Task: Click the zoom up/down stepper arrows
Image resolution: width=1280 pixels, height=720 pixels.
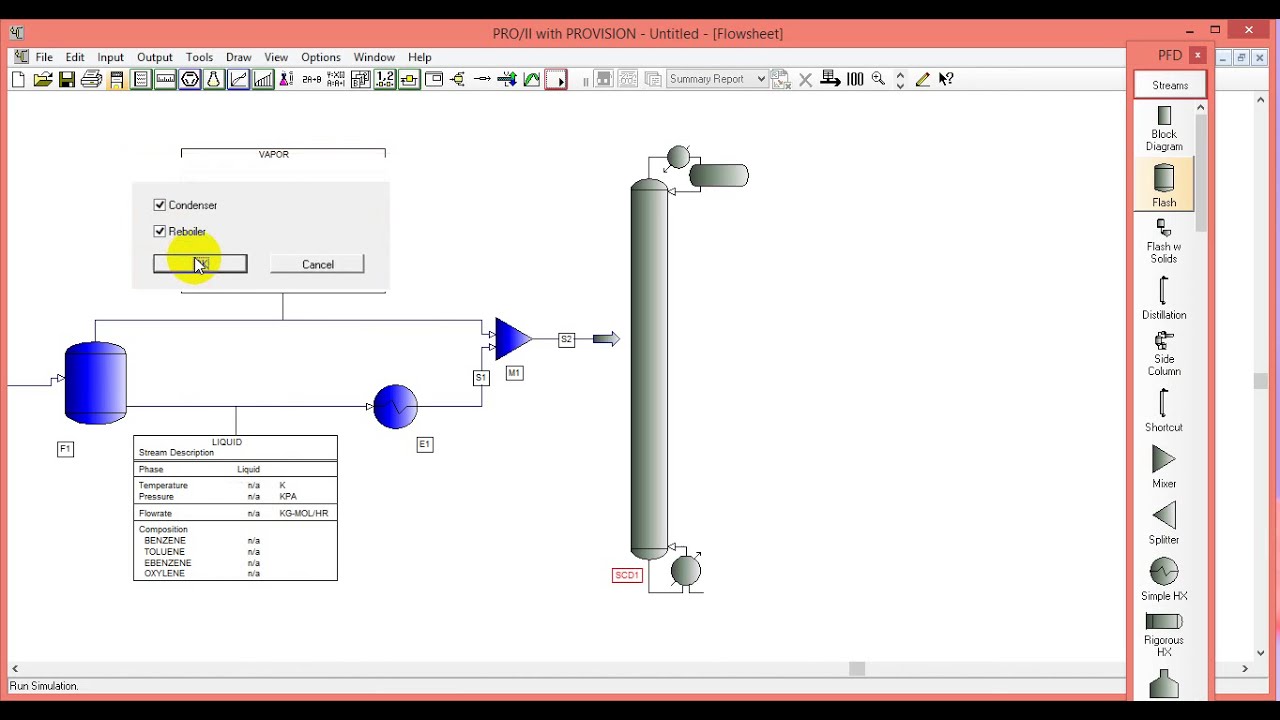Action: point(900,80)
